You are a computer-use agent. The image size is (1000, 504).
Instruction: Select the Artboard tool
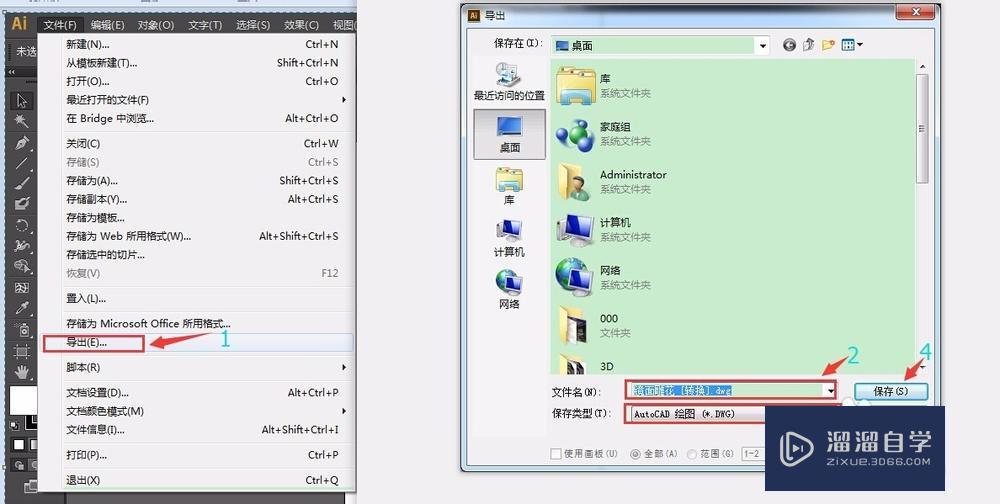[22, 351]
